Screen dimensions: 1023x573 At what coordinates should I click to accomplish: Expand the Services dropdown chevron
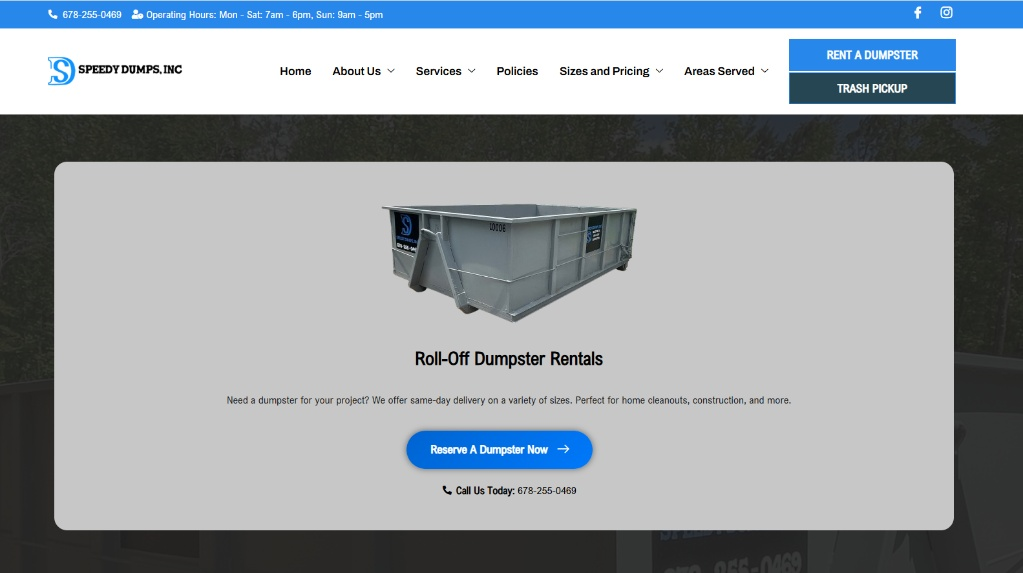[472, 70]
